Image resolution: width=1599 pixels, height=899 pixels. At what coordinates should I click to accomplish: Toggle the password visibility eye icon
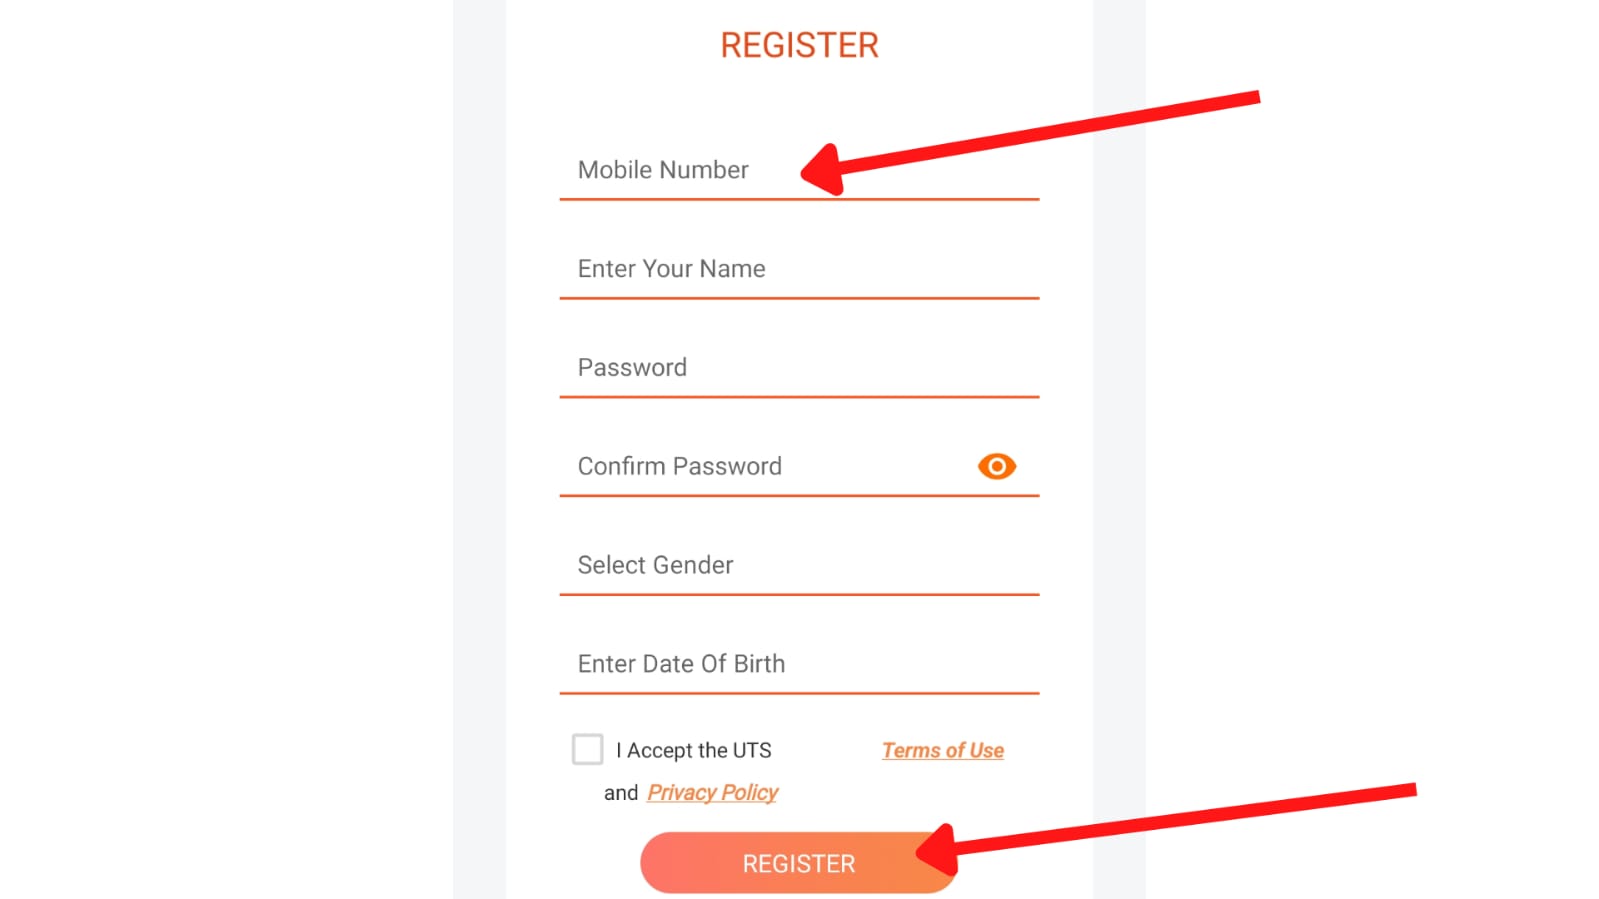[995, 465]
